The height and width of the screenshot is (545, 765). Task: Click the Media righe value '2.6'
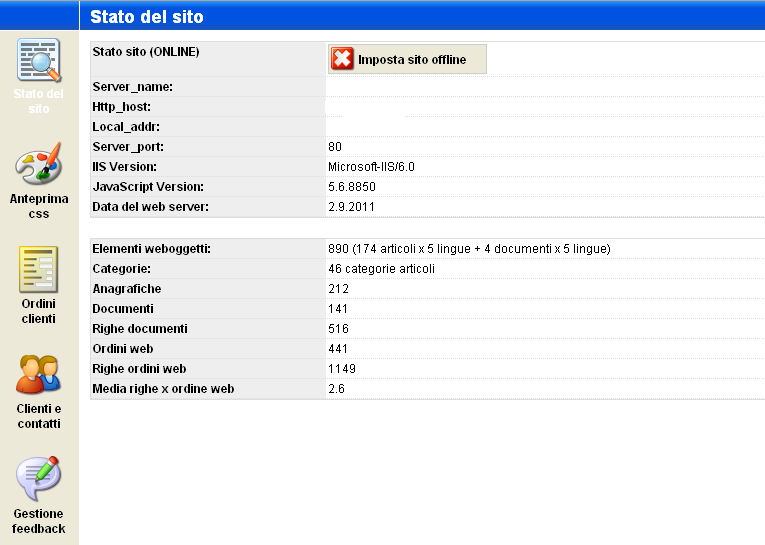[337, 389]
